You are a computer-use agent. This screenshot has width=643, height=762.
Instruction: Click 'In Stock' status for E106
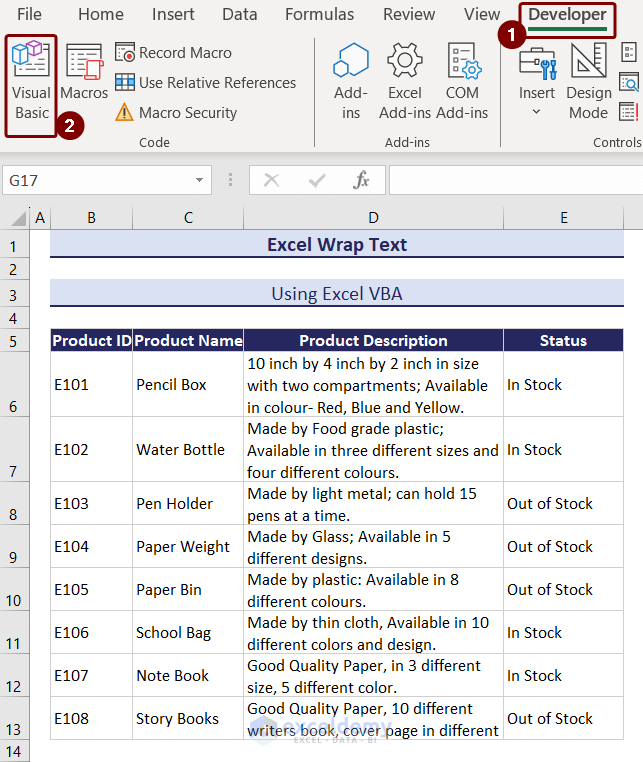563,632
